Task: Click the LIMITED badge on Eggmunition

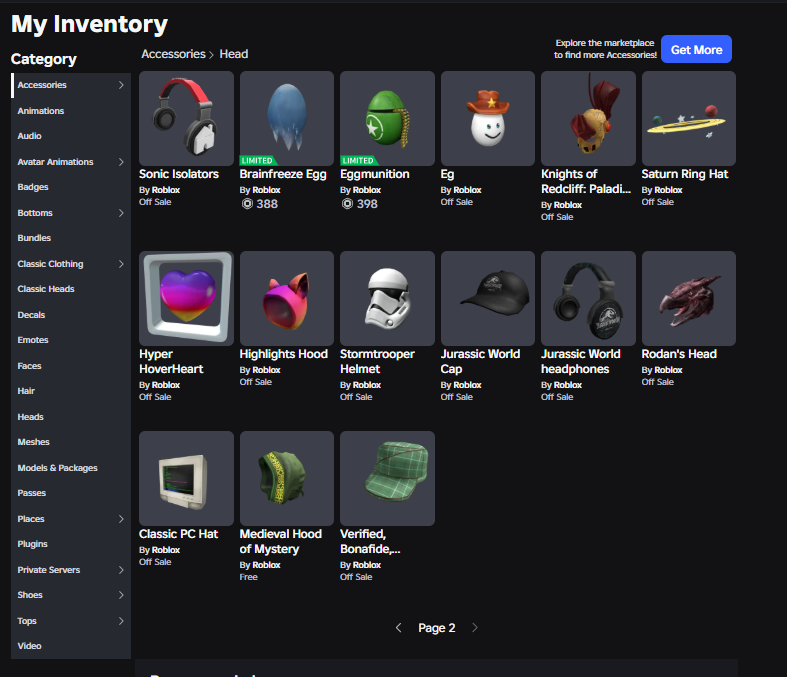Action: 359,161
